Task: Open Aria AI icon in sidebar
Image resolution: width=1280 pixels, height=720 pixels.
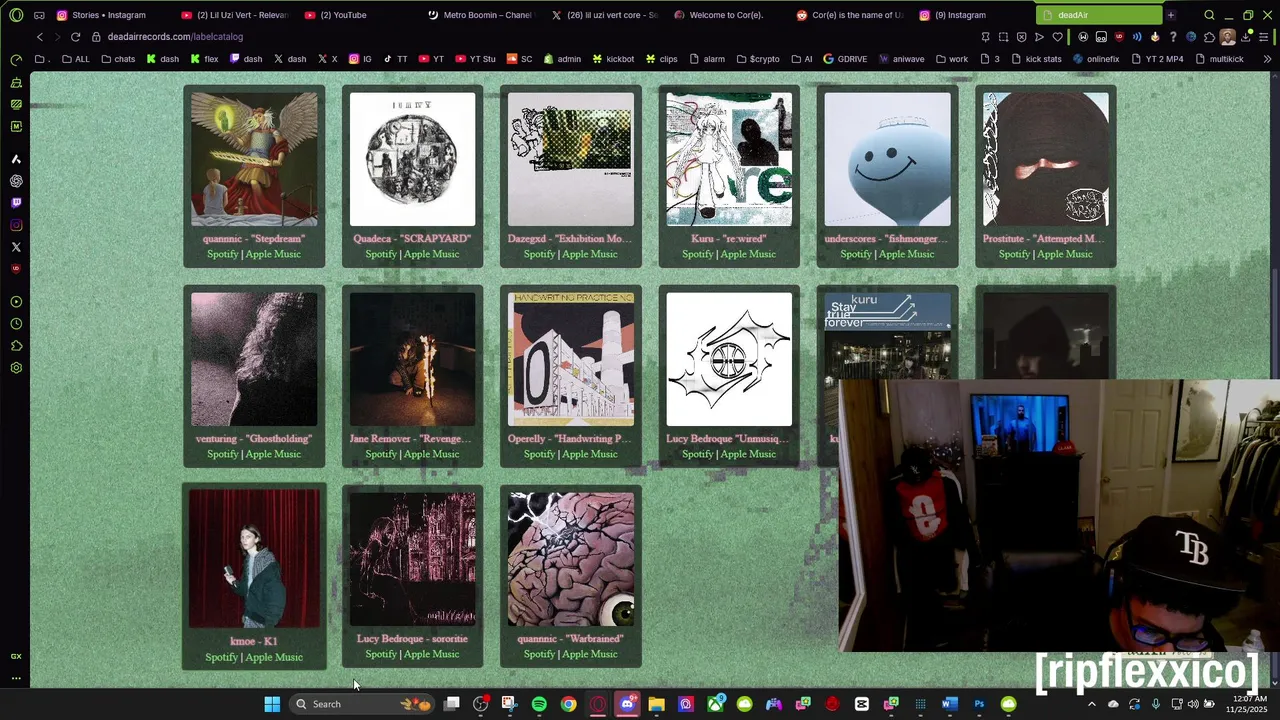Action: pos(16,159)
